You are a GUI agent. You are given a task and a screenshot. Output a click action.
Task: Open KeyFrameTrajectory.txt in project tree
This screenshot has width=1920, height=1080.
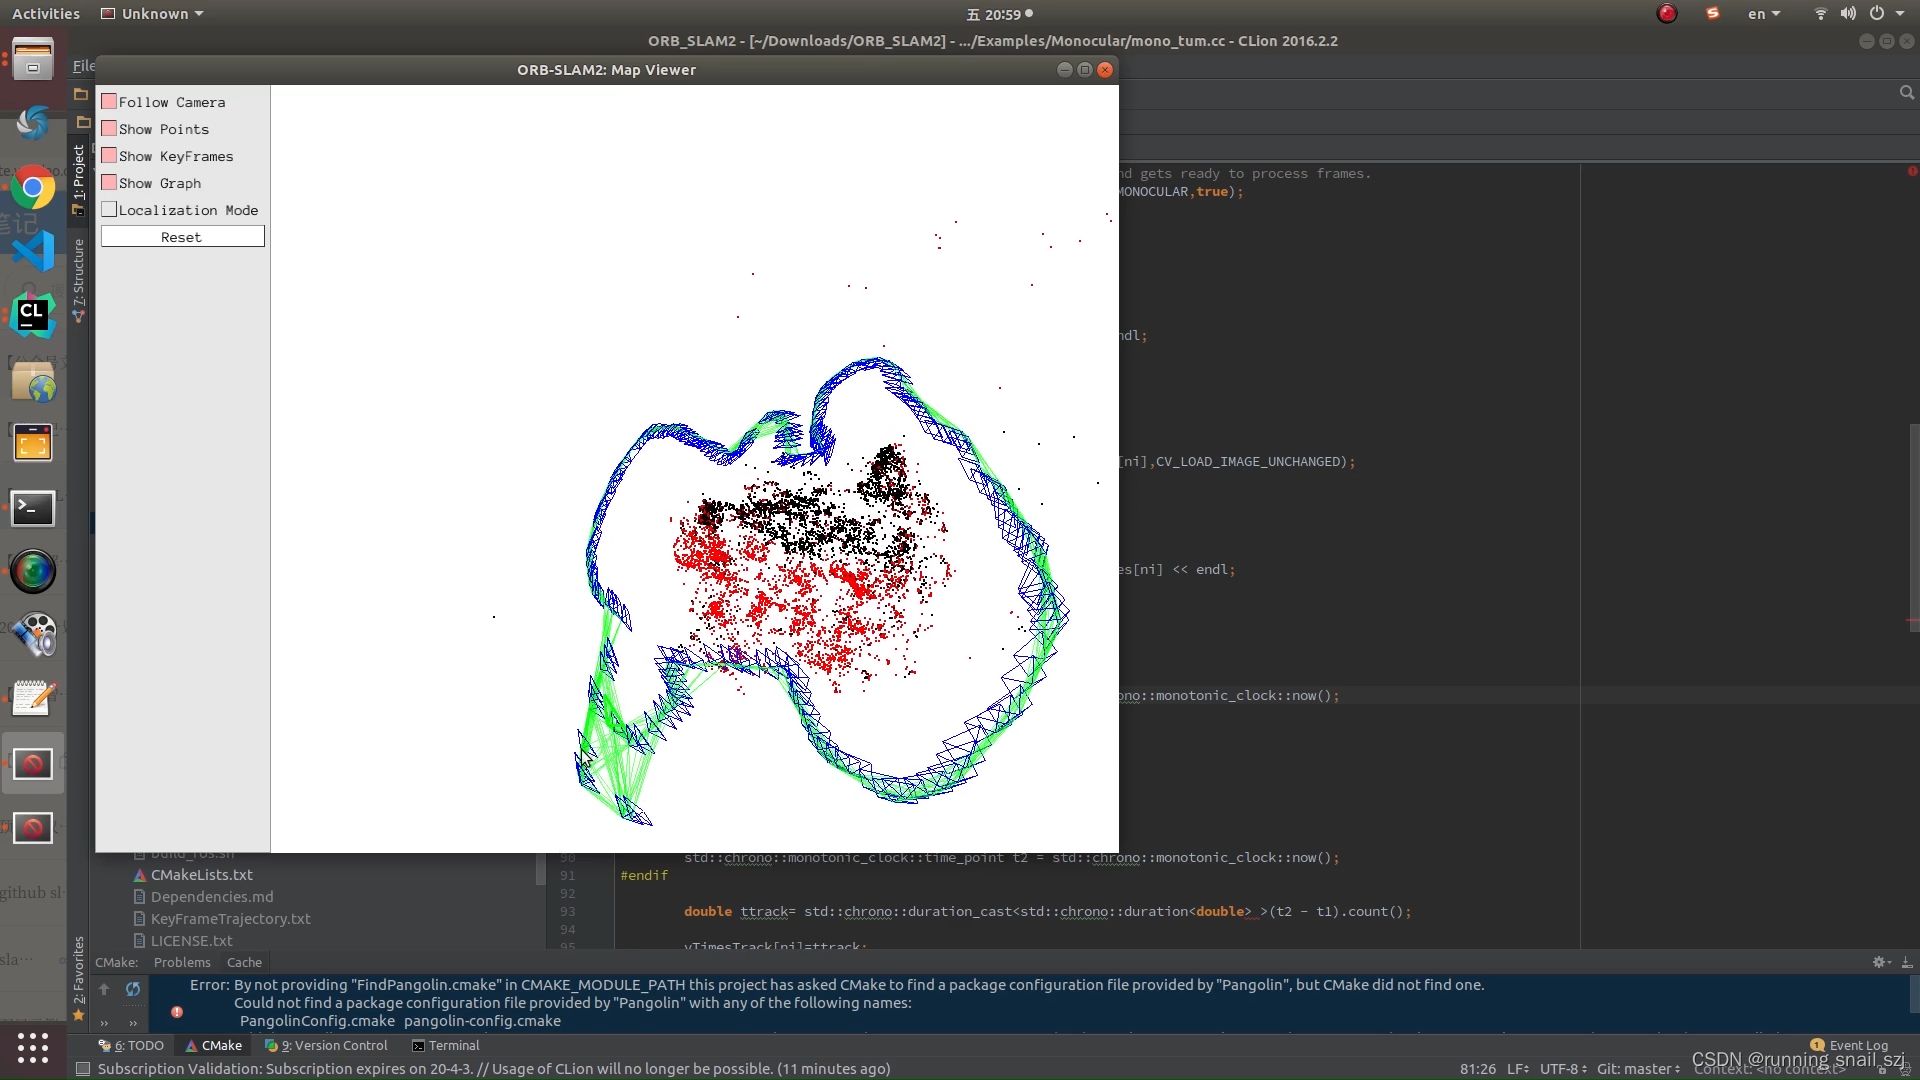click(x=230, y=918)
